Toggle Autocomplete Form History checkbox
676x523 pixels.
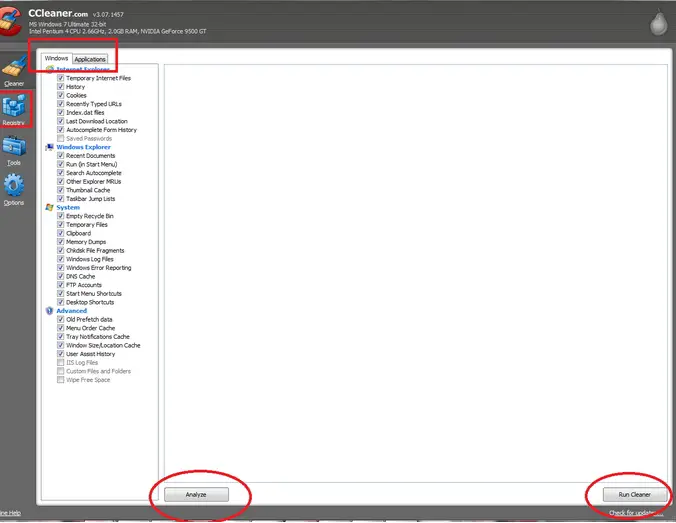(61, 130)
